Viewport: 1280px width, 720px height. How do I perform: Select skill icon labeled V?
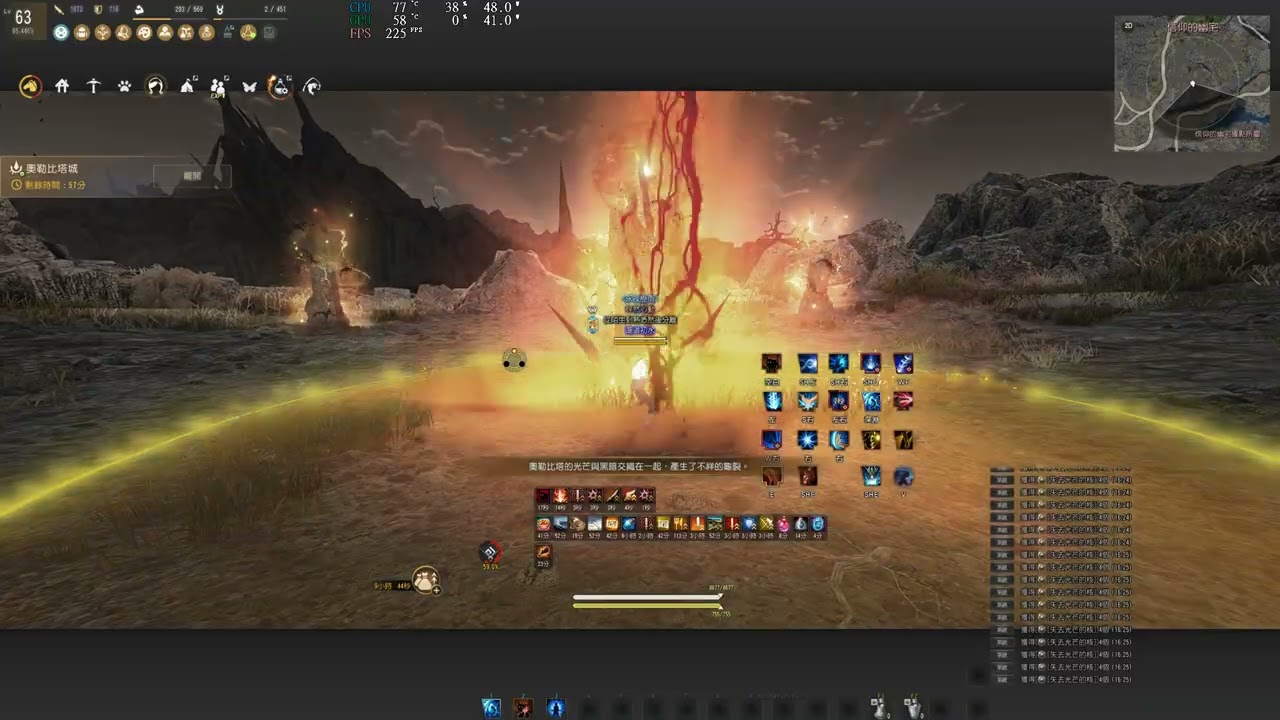[x=903, y=476]
